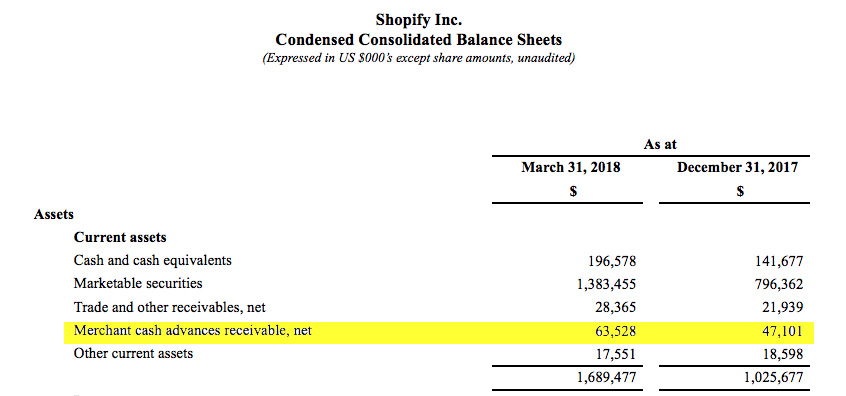Select the Cash and cash equivalents row label
This screenshot has width=846, height=396.
click(x=153, y=261)
